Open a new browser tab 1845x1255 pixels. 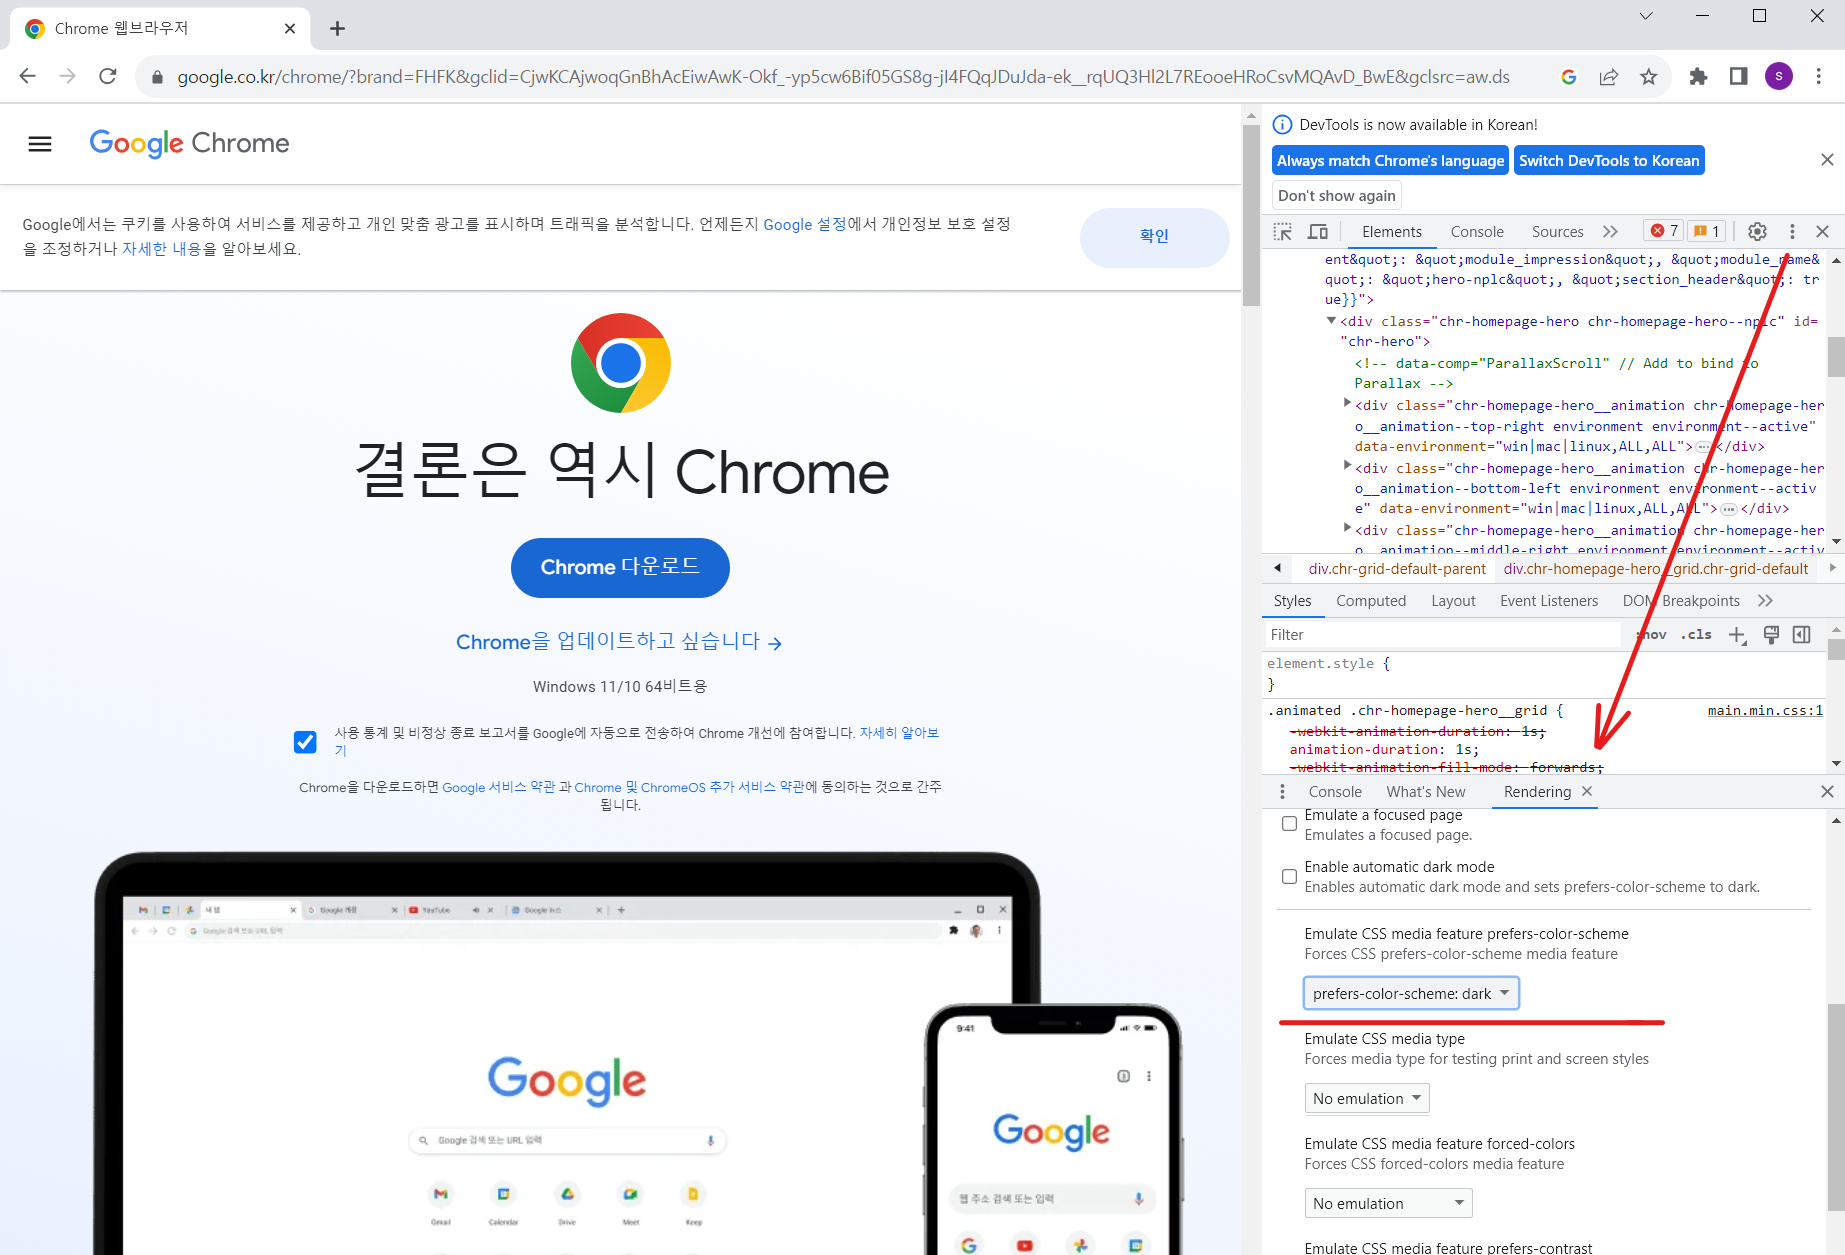pos(338,28)
